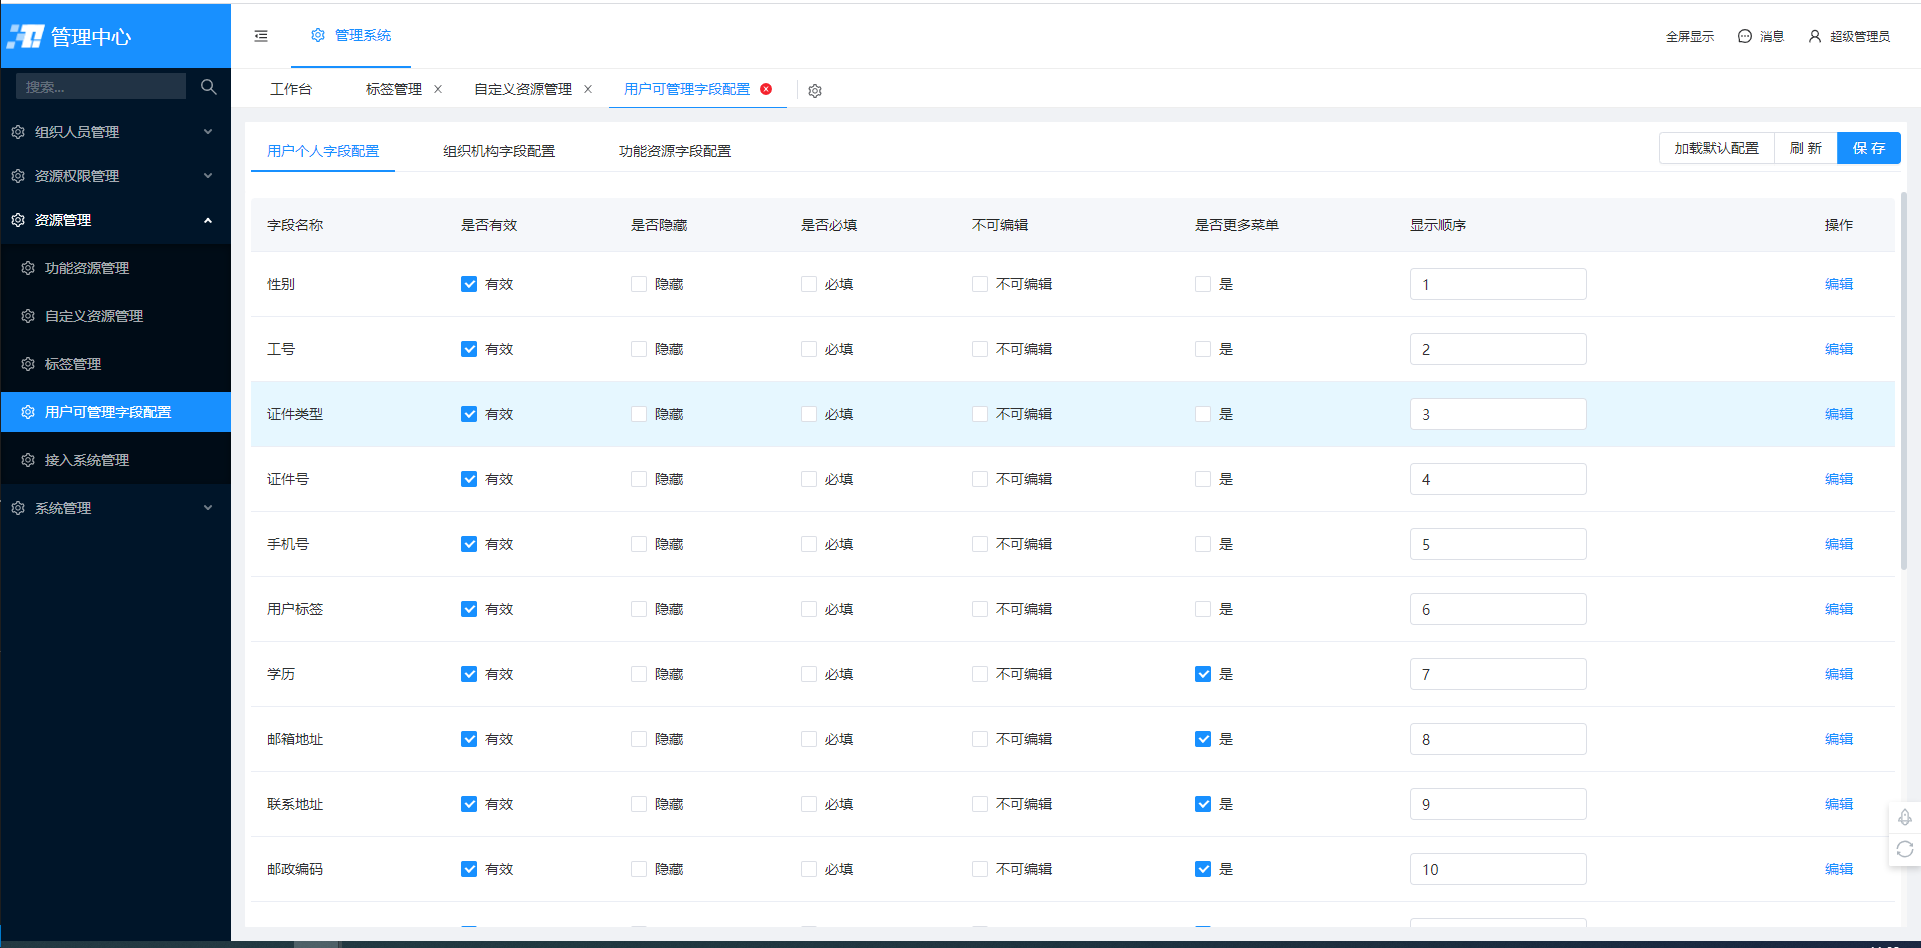This screenshot has height=948, width=1921.
Task: Uncheck 是 more-menu box for 学历 row
Action: (1203, 674)
